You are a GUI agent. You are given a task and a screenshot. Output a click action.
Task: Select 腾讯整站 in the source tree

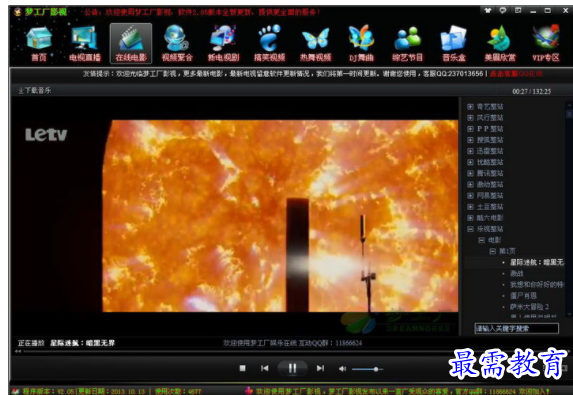pos(490,173)
